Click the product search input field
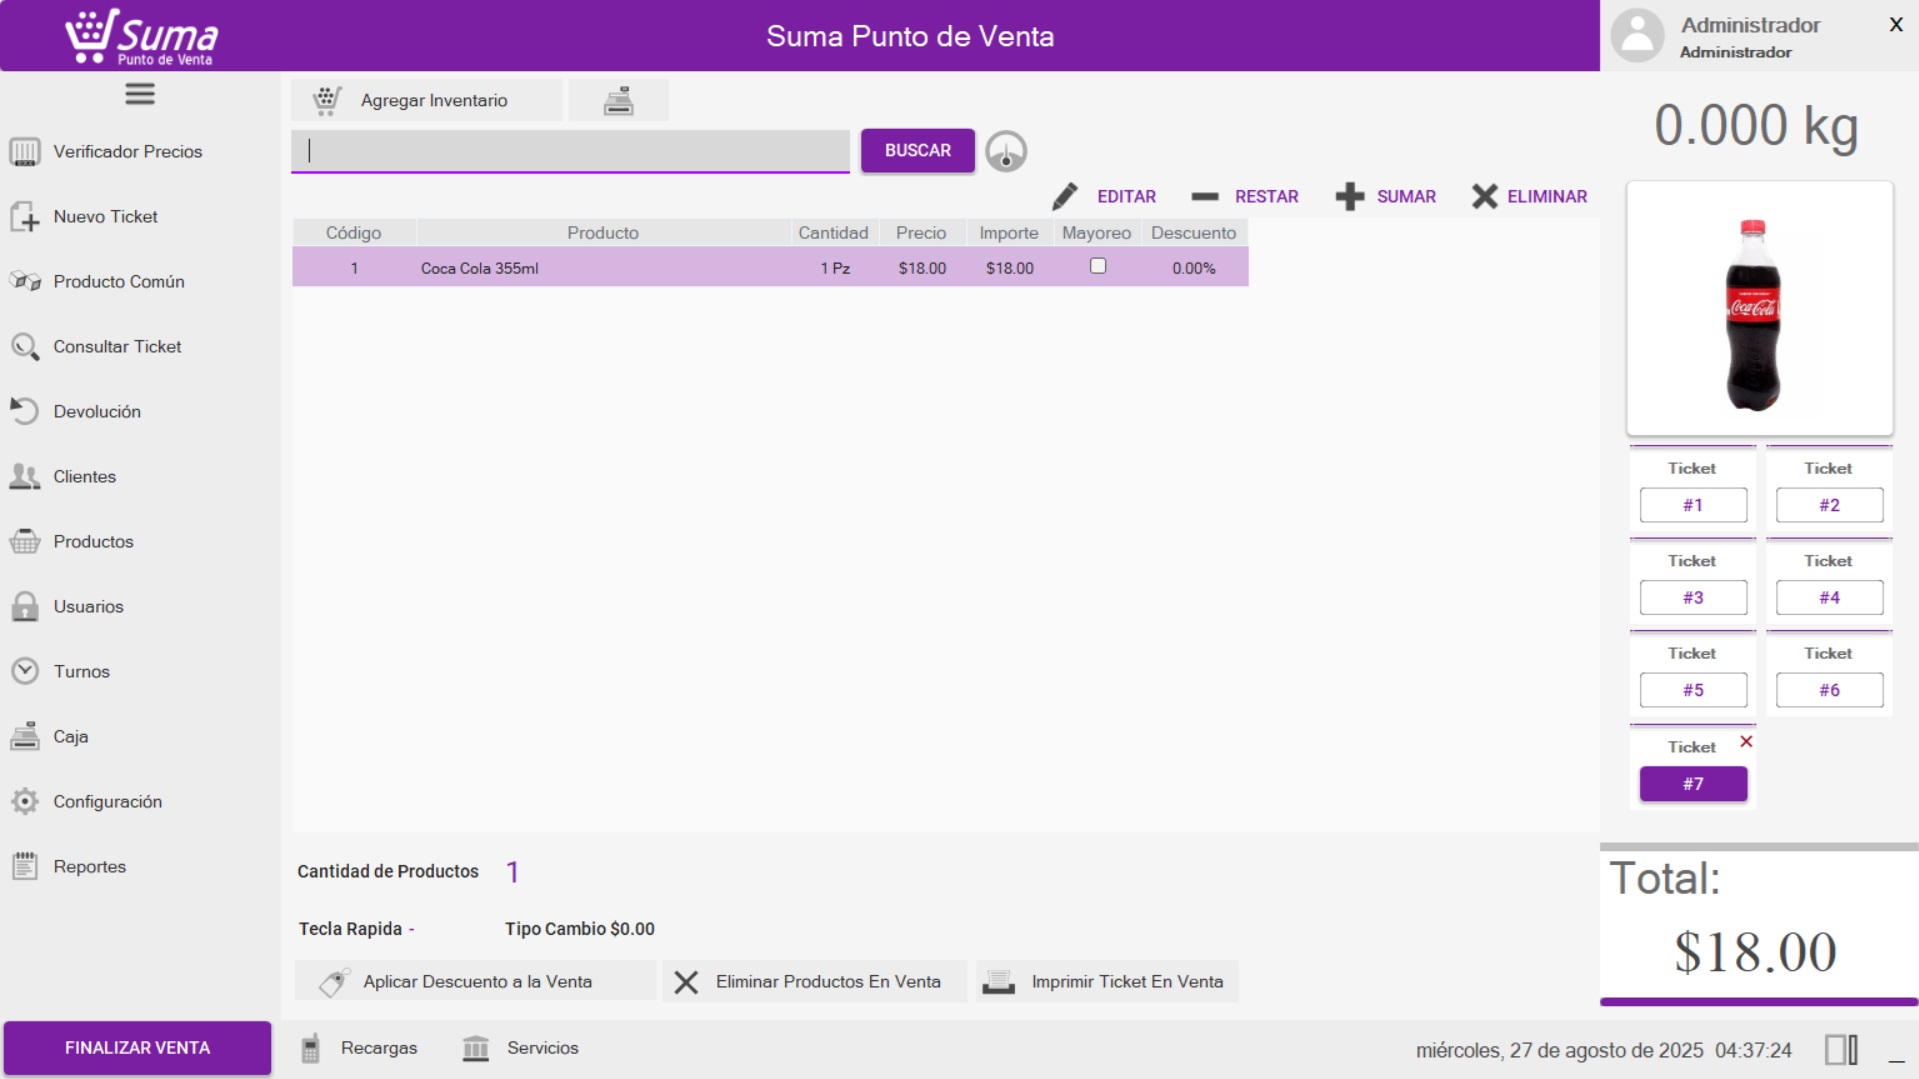The image size is (1919, 1079). (x=570, y=150)
